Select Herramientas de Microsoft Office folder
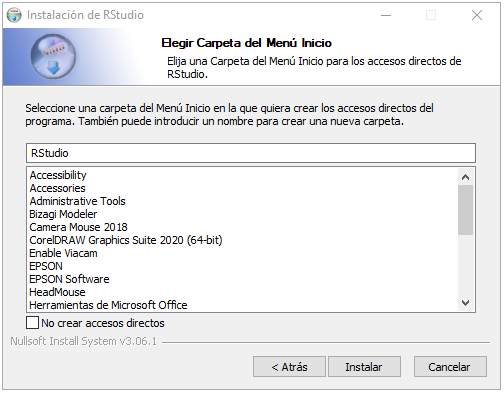Viewport: 504px width, 393px height. (108, 305)
